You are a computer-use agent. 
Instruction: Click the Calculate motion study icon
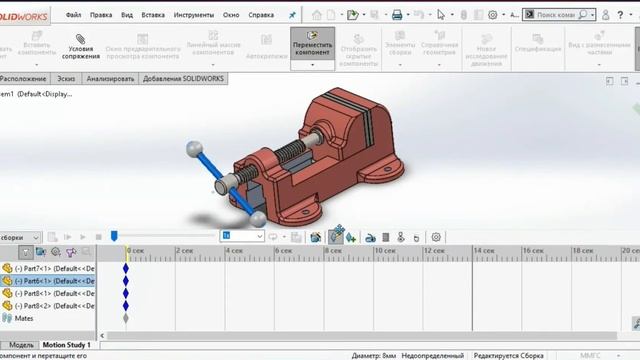(52, 237)
